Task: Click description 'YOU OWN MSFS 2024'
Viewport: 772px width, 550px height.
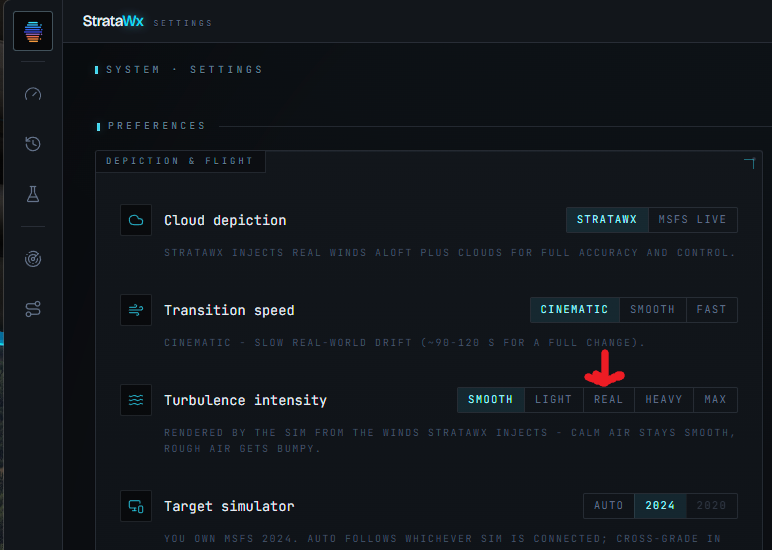Action: point(443,539)
